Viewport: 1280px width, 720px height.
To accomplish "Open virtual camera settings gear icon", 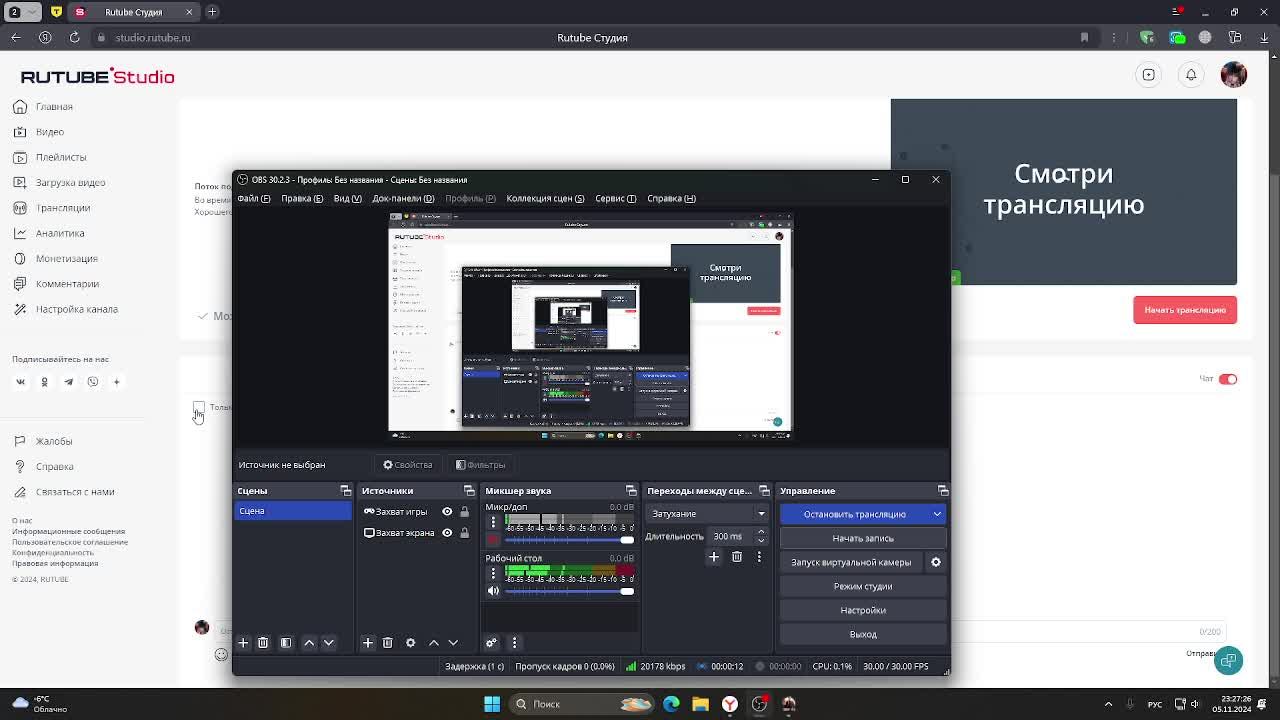I will click(936, 562).
